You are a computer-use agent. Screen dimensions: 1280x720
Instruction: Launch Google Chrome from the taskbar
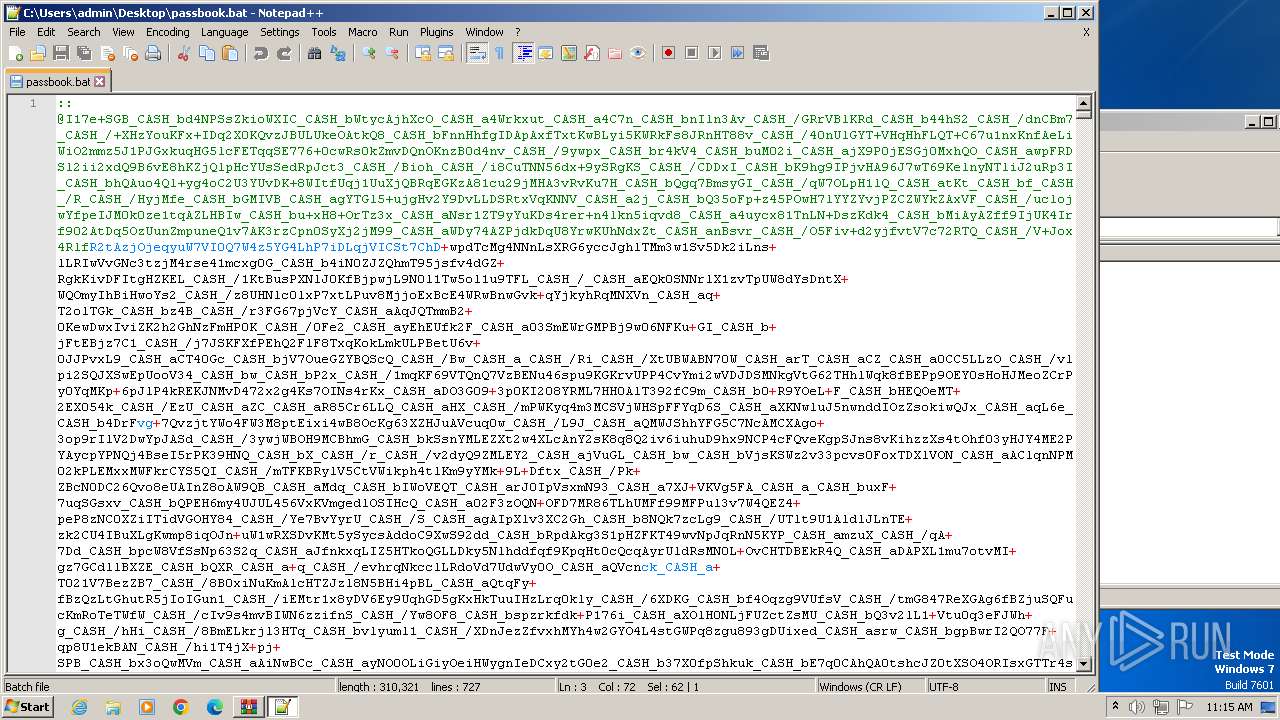(181, 707)
